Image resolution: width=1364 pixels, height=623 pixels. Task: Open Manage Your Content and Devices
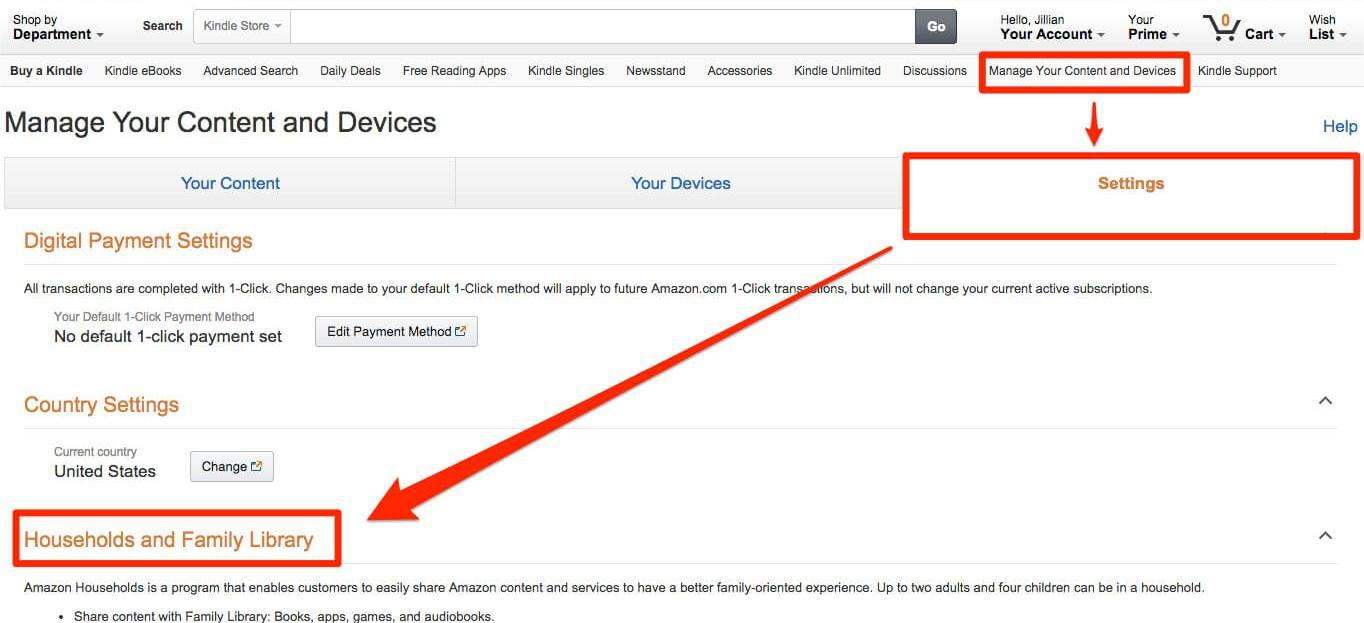1082,71
